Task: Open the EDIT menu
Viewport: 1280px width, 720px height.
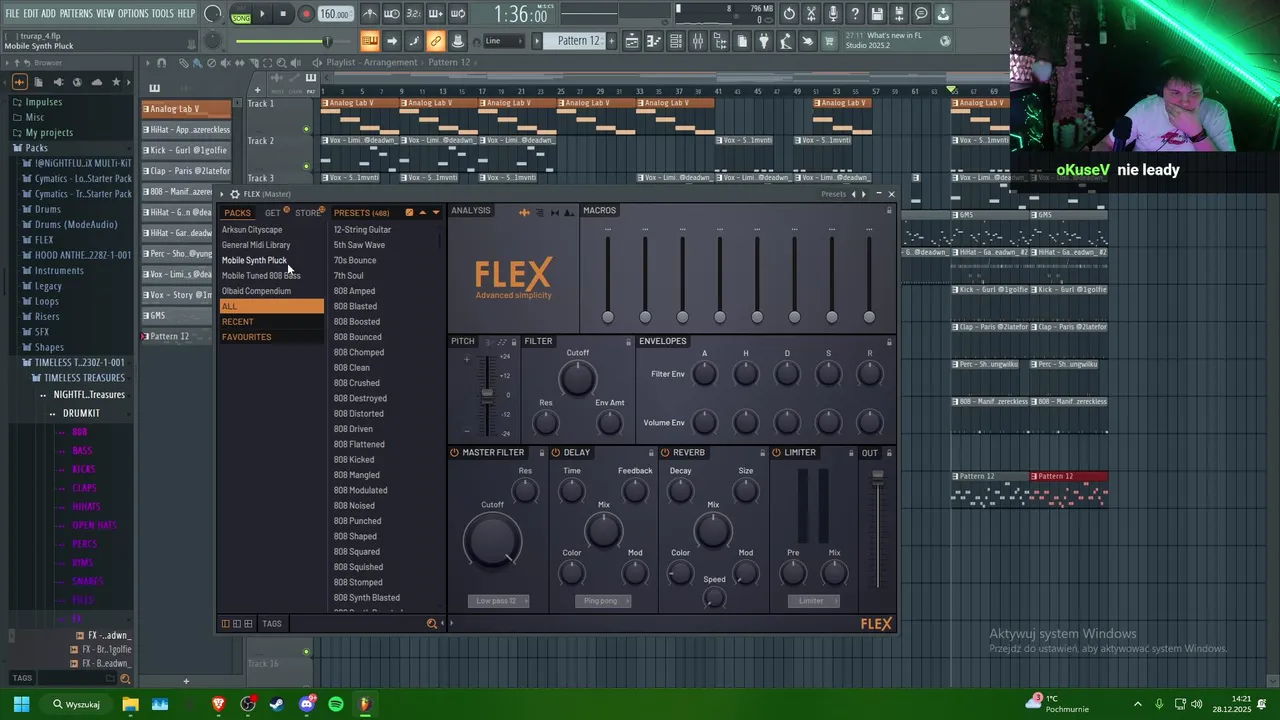Action: pyautogui.click(x=31, y=14)
